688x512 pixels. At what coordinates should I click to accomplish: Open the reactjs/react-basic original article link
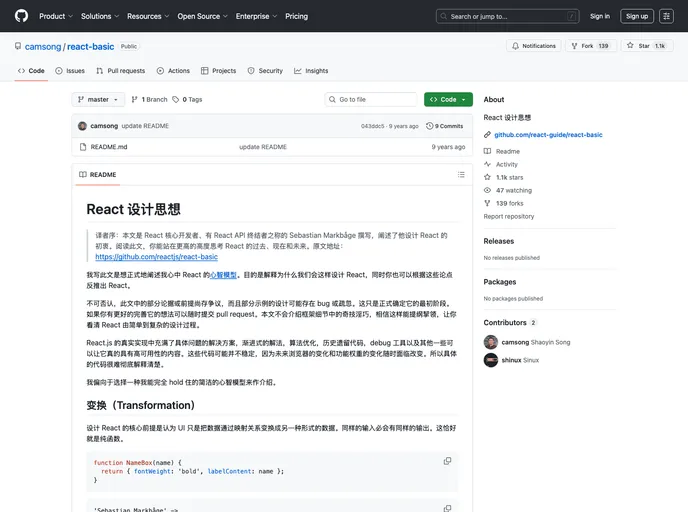156,257
